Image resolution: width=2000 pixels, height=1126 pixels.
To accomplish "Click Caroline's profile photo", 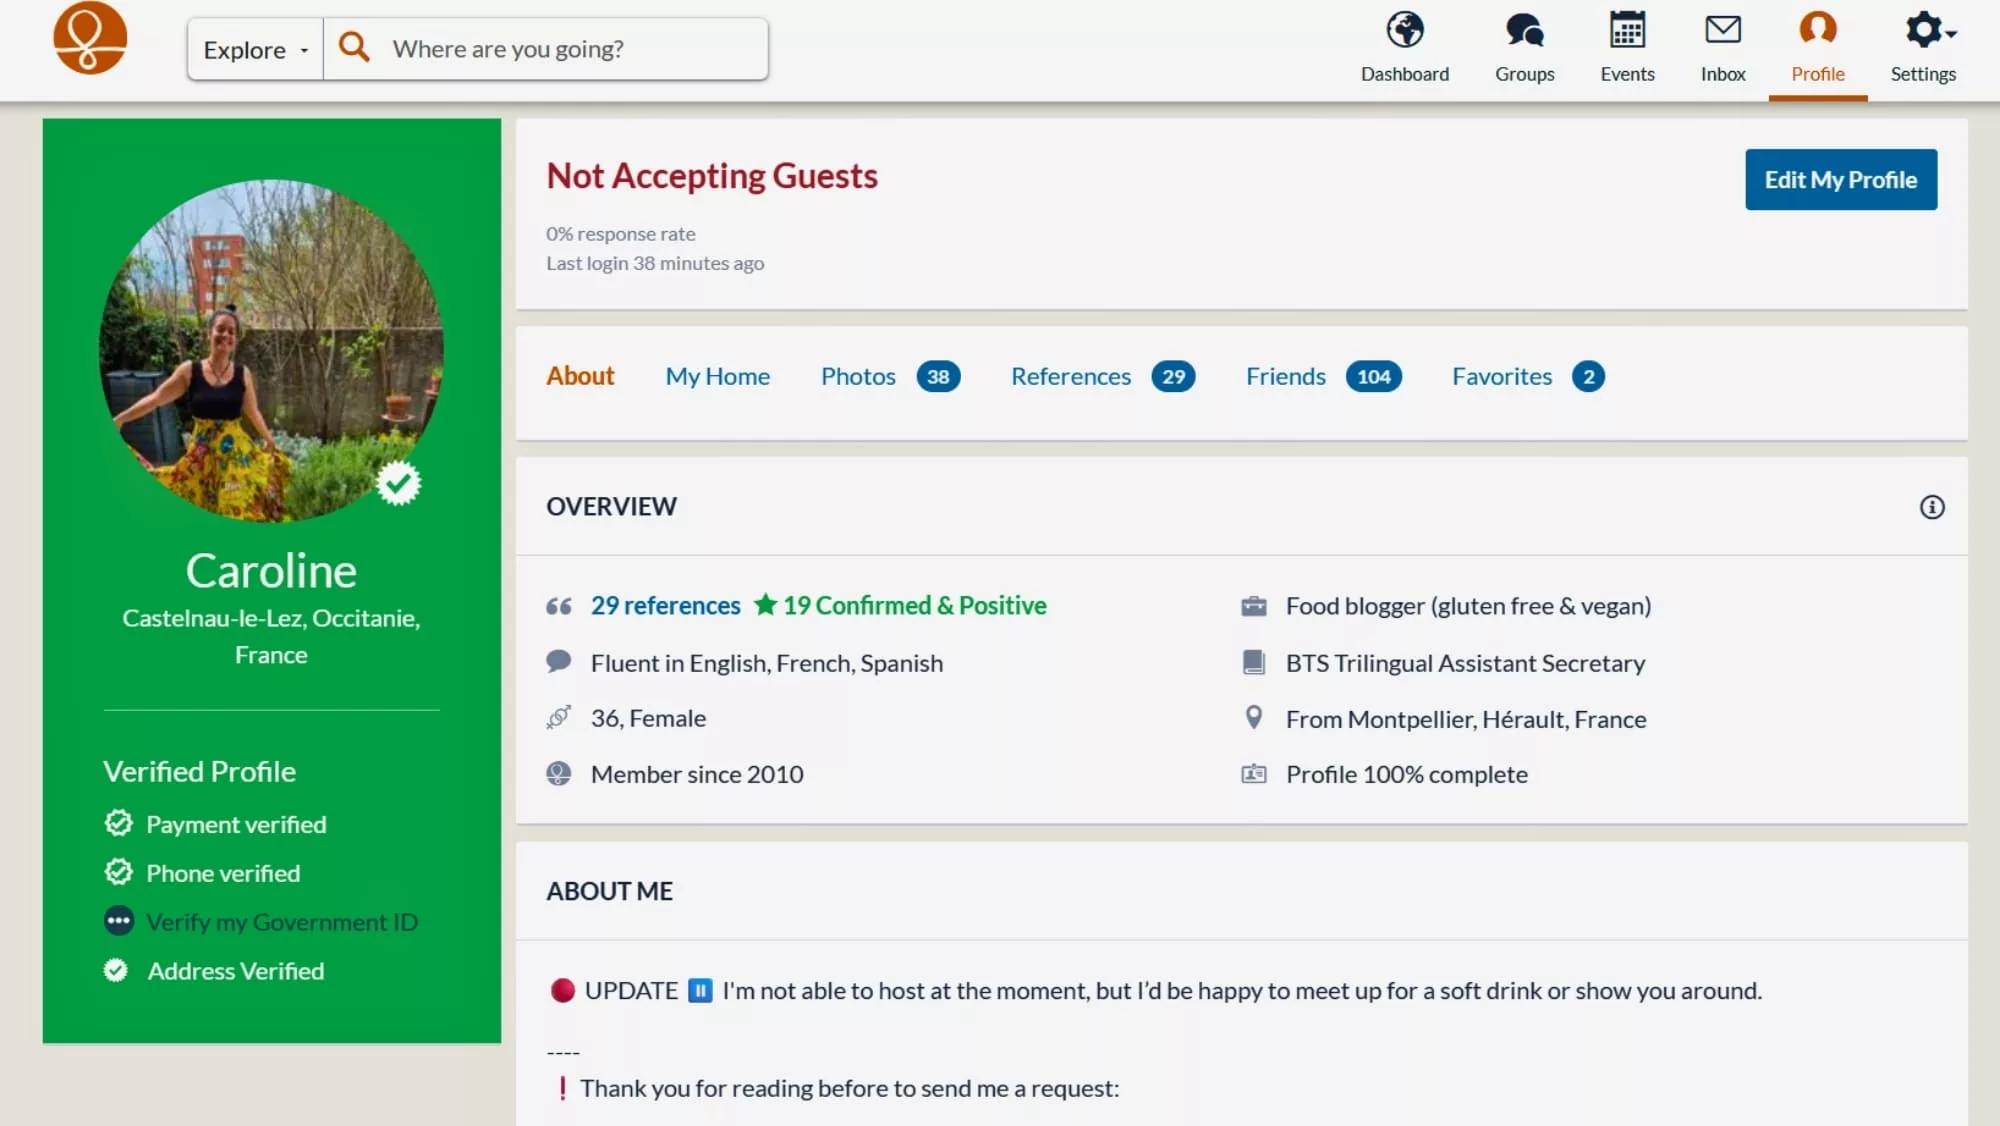I will [271, 350].
